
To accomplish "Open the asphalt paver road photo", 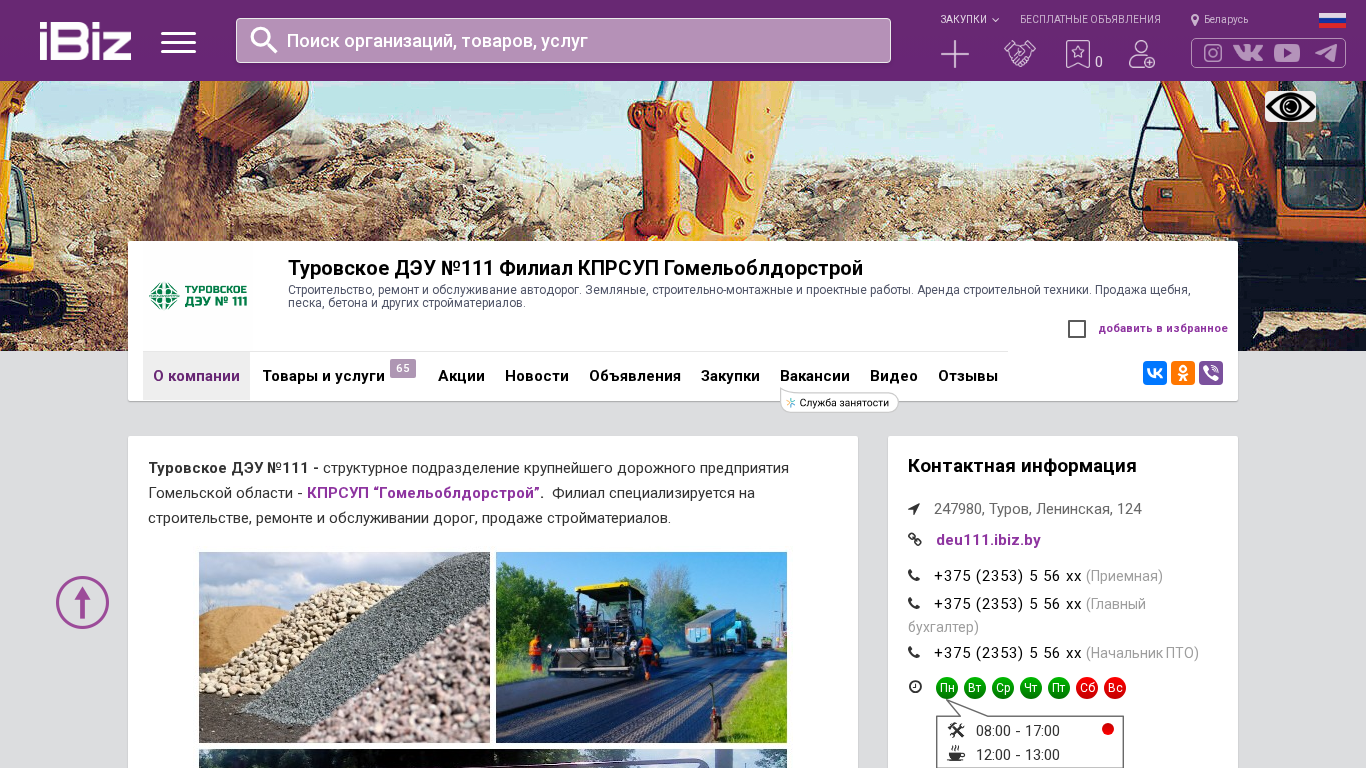I will (641, 647).
